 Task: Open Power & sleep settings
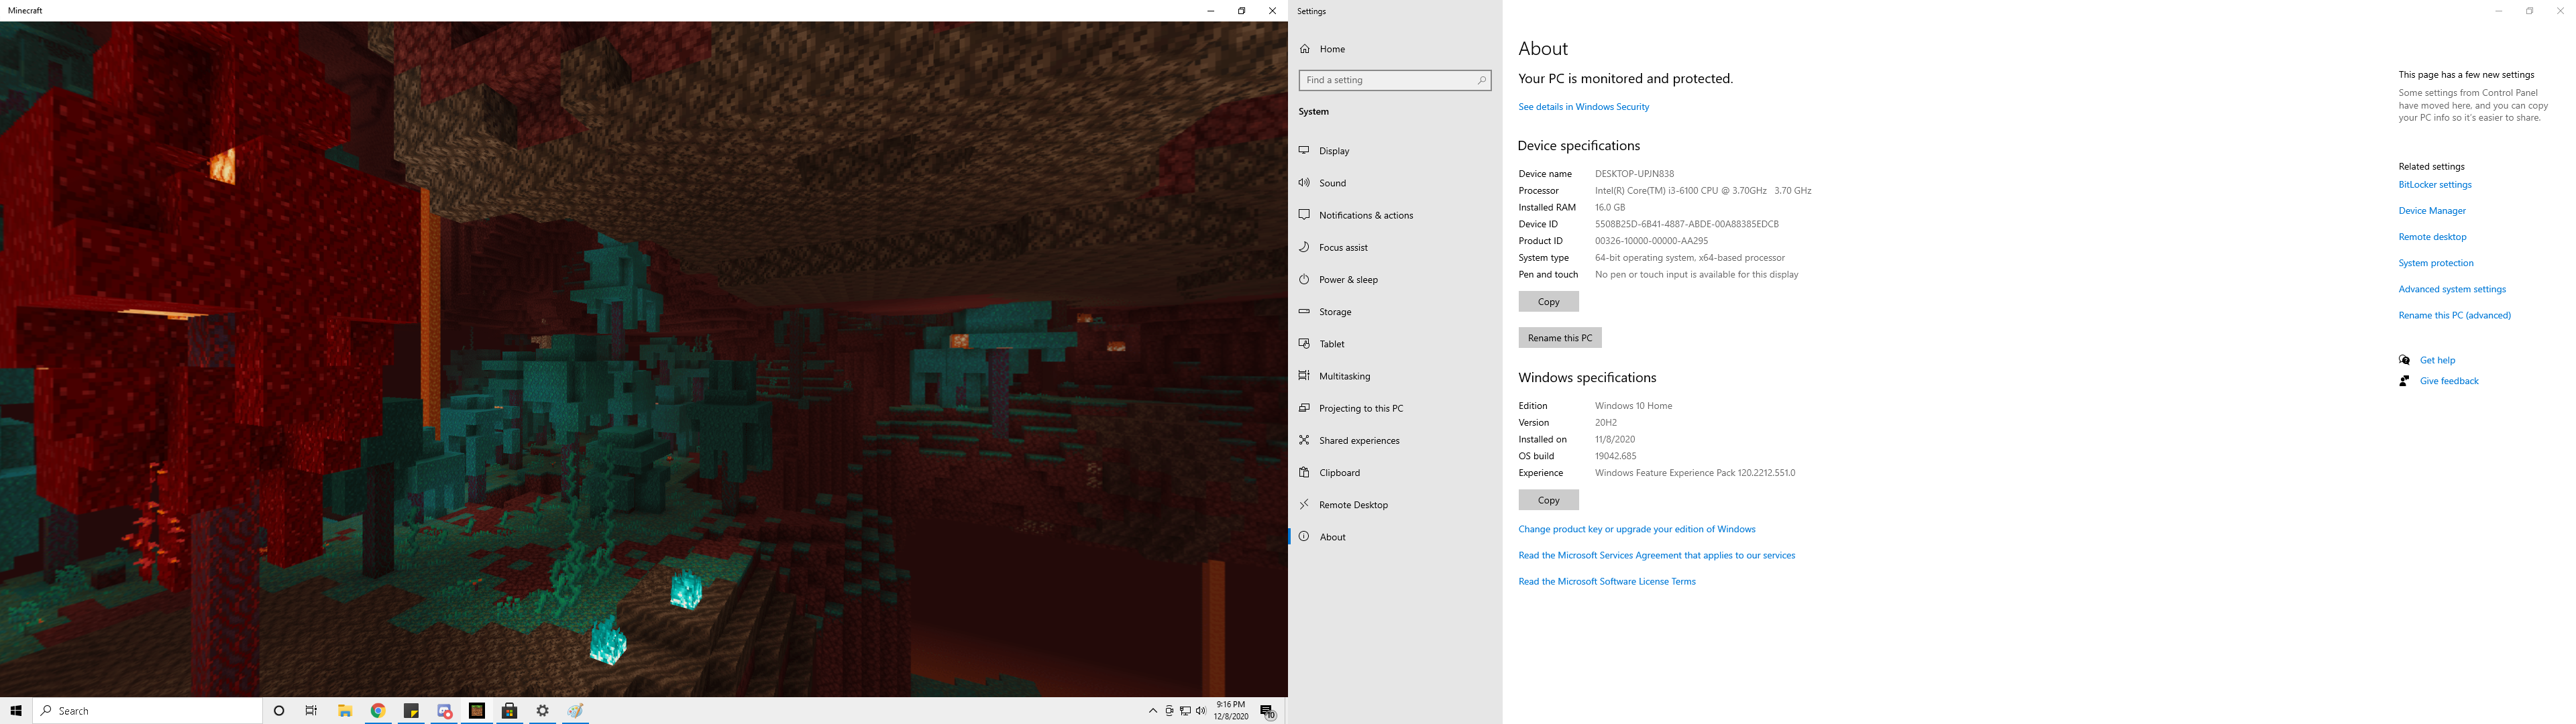(1347, 280)
